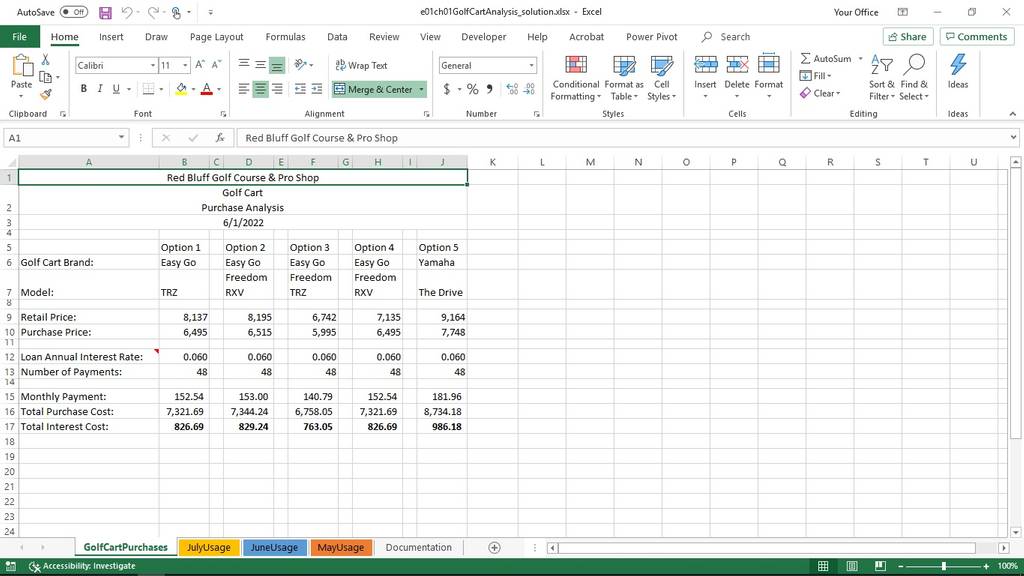Click the Cut scissors icon
1024x576 pixels.
(45, 59)
